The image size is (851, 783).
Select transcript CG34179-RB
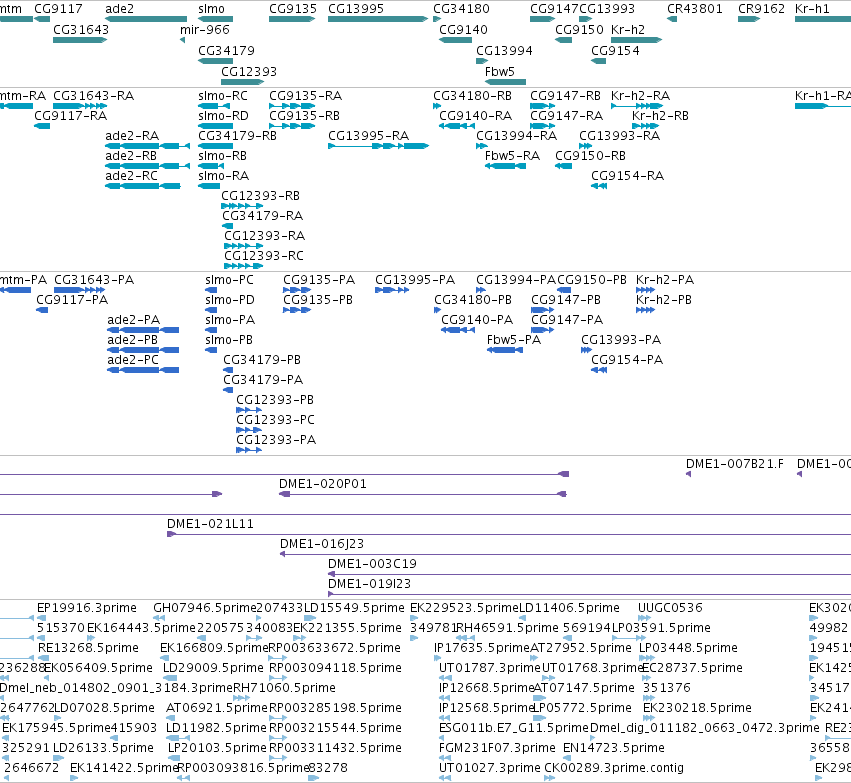[x=215, y=146]
